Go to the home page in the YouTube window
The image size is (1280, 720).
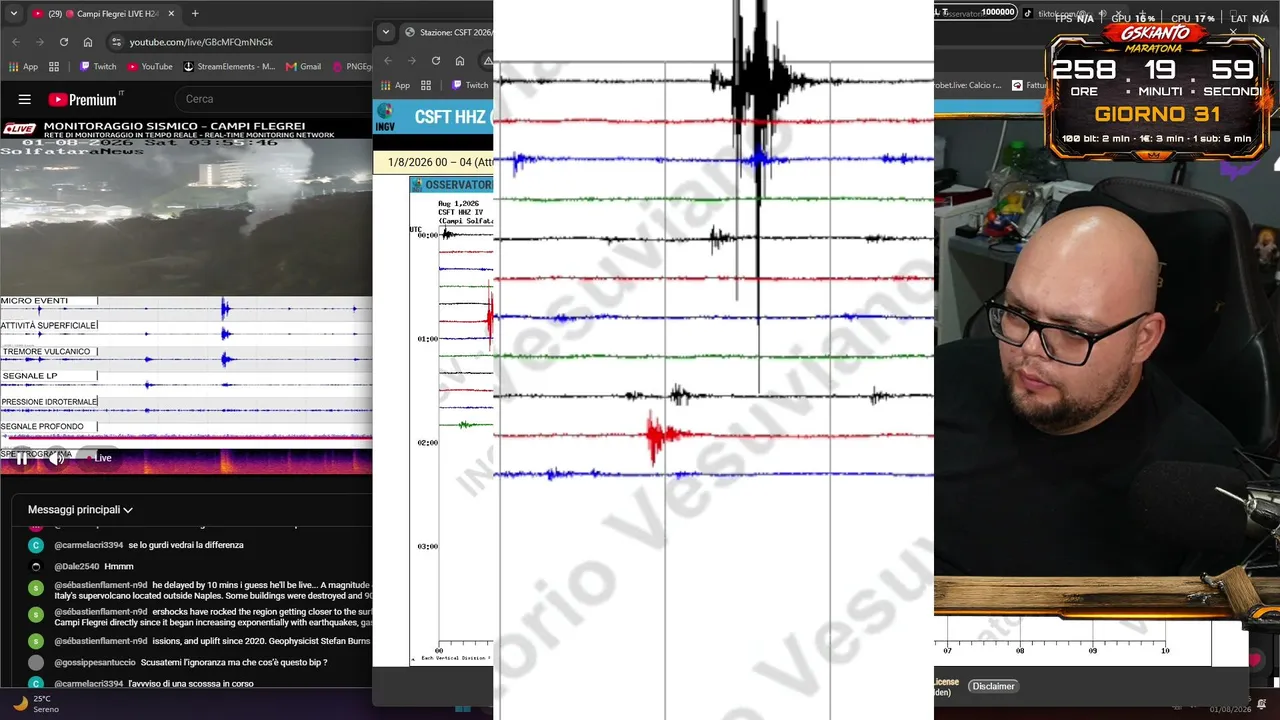click(x=88, y=42)
